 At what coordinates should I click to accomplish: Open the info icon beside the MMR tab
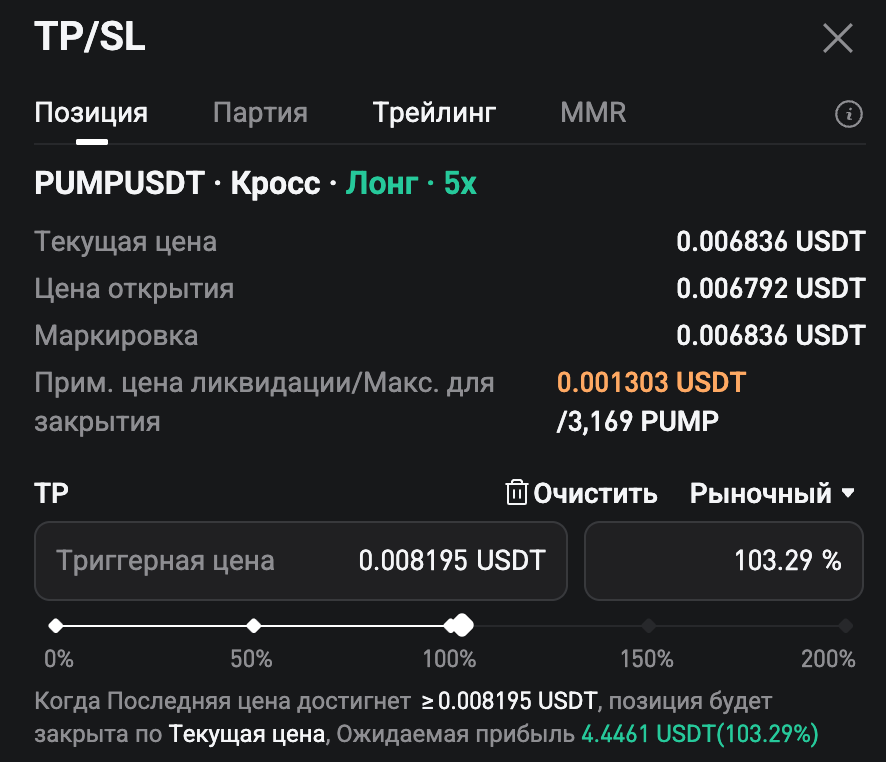[848, 114]
